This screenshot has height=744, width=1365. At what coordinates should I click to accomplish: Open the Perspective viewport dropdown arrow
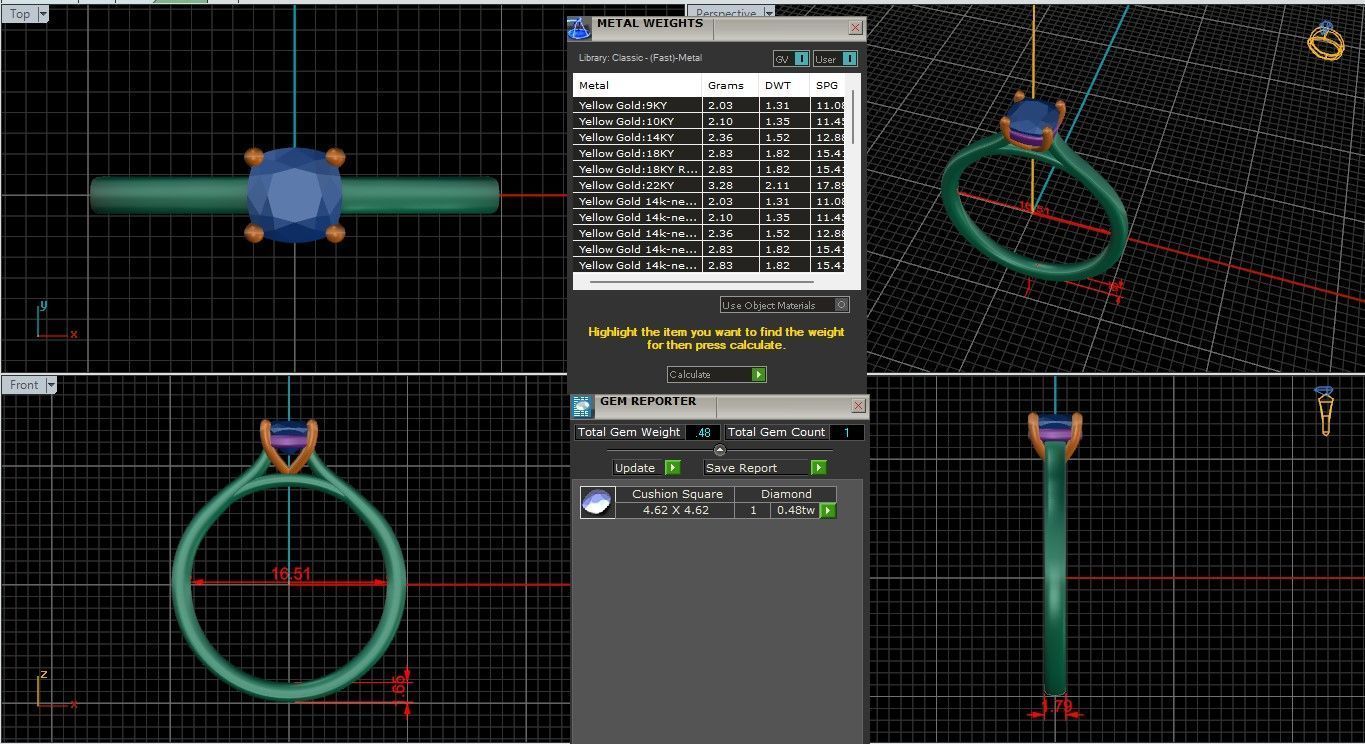(x=769, y=13)
